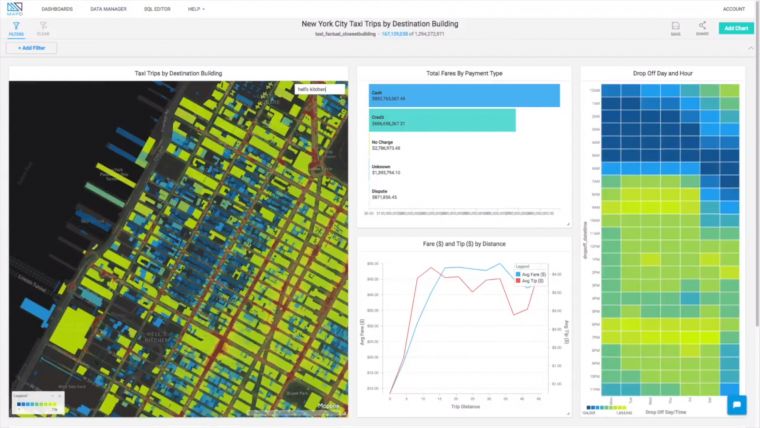Click the Add Chart button
This screenshot has height=428, width=760.
click(736, 28)
